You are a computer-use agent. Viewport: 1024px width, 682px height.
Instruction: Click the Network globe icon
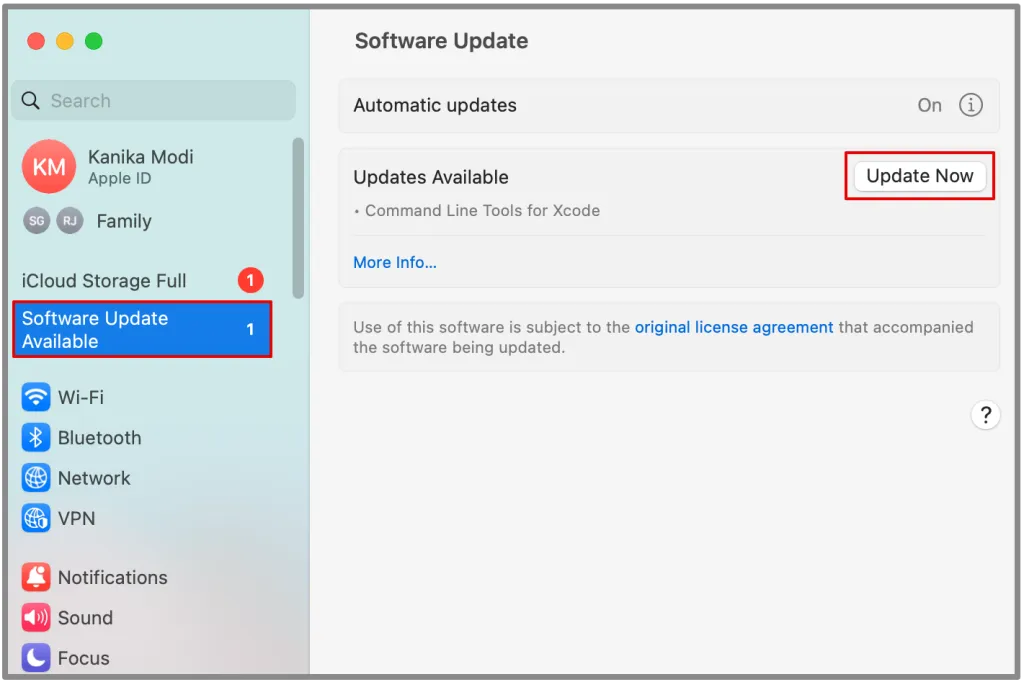[x=36, y=478]
